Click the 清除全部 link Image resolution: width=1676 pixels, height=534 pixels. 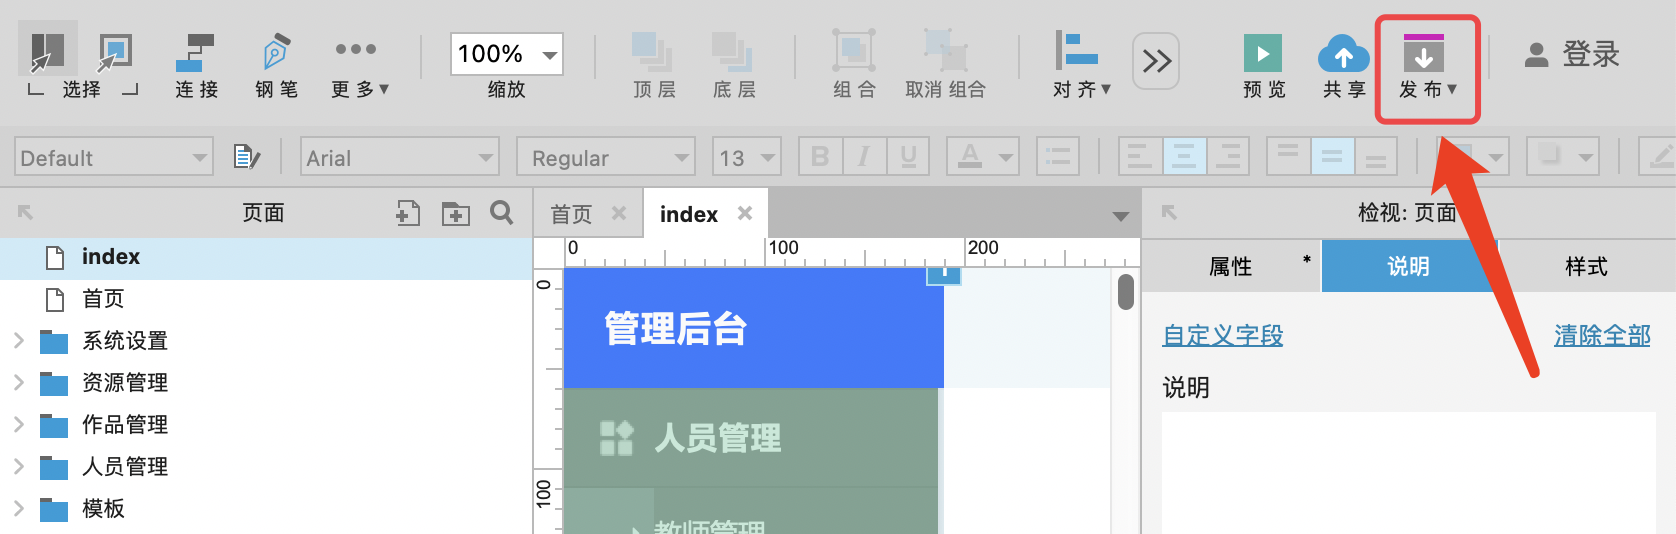click(1601, 336)
